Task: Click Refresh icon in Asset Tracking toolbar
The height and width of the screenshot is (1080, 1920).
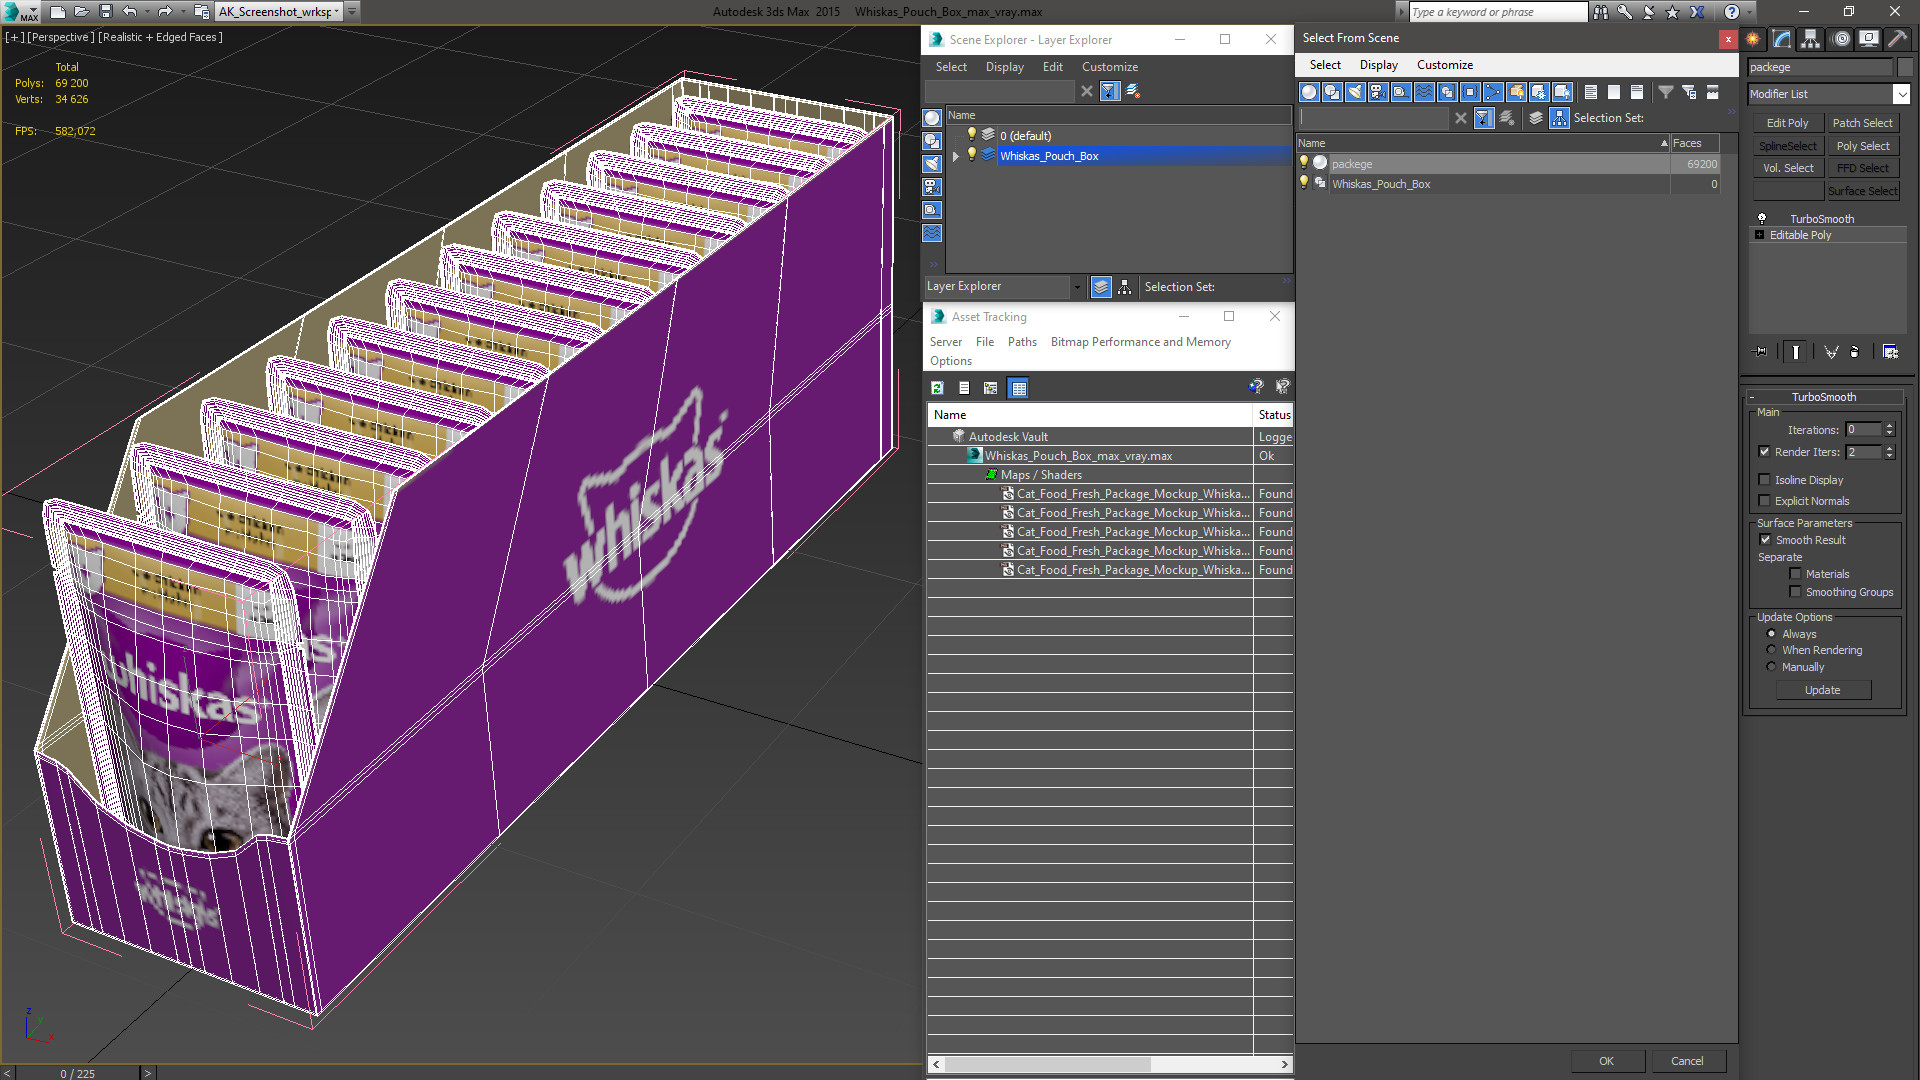Action: [x=937, y=388]
